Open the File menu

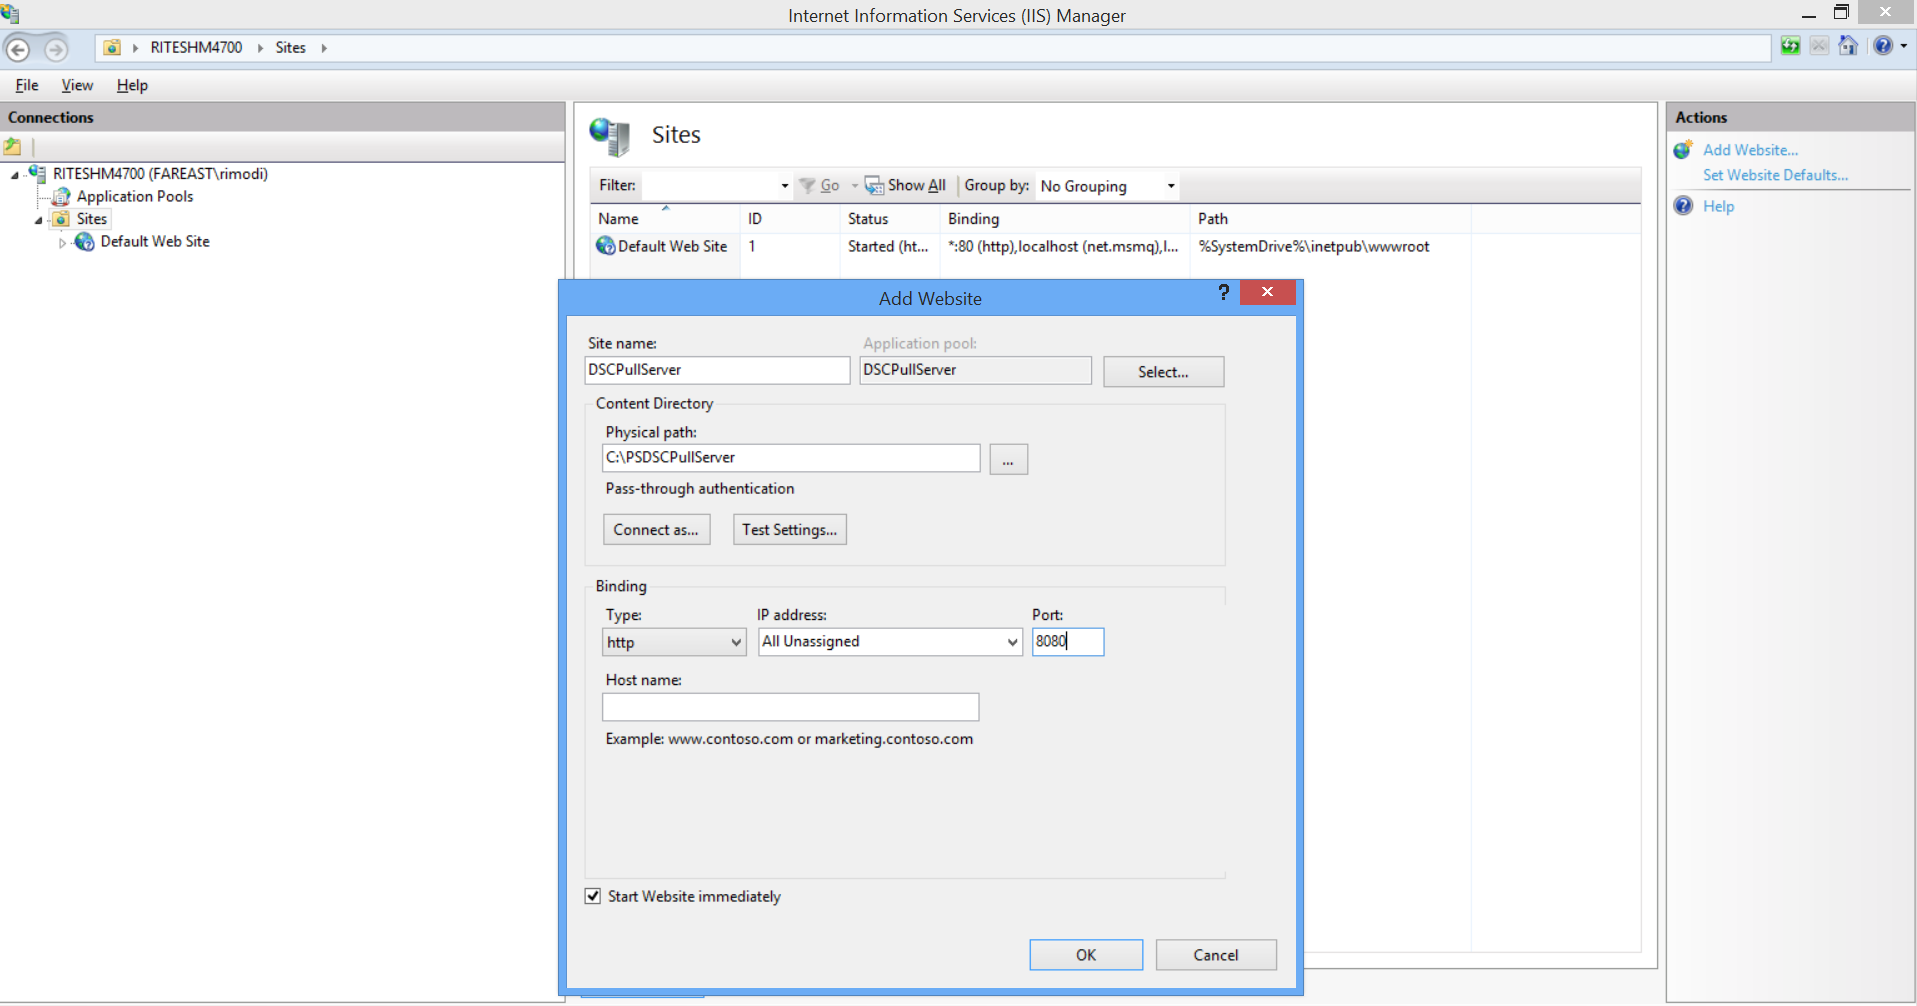click(27, 85)
